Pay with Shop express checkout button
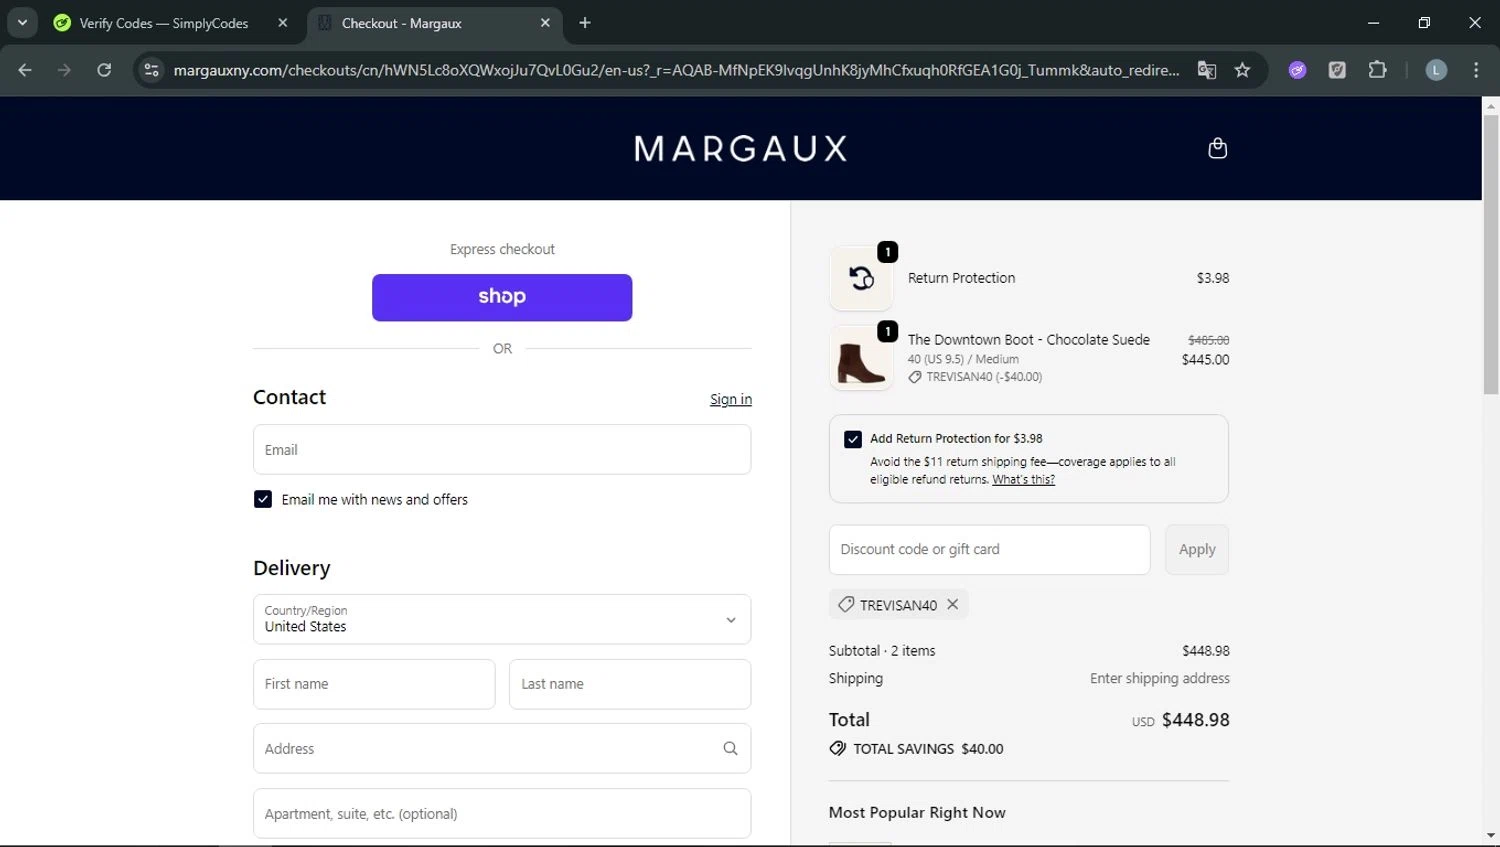 (x=502, y=297)
